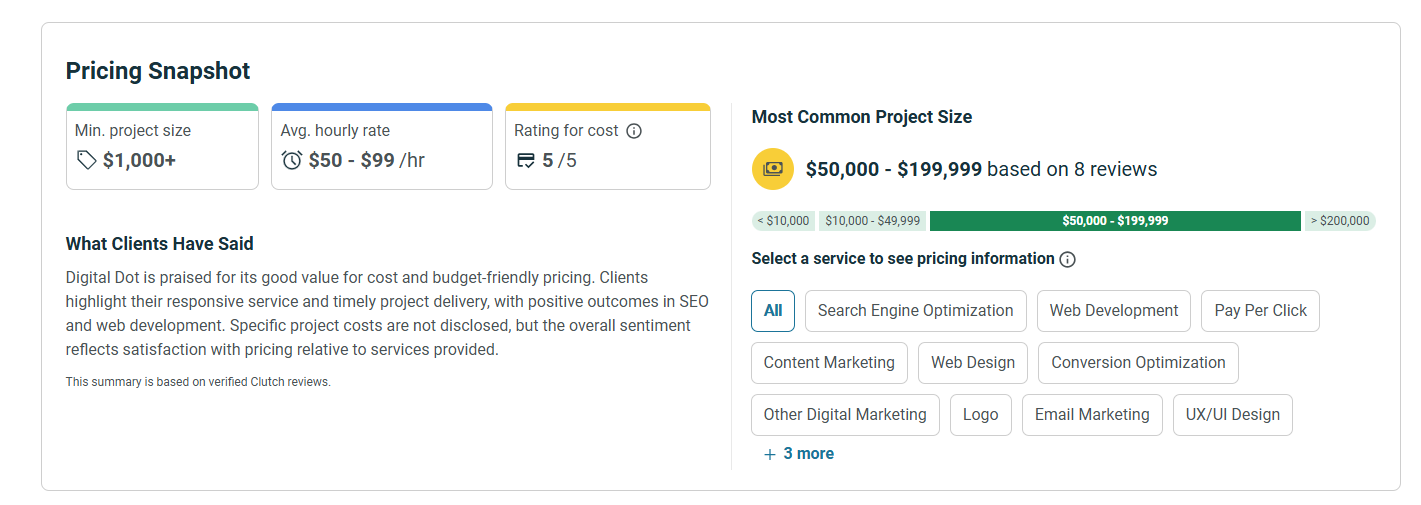Click the Other Digital Marketing chip
The width and height of the screenshot is (1421, 505).
point(845,415)
